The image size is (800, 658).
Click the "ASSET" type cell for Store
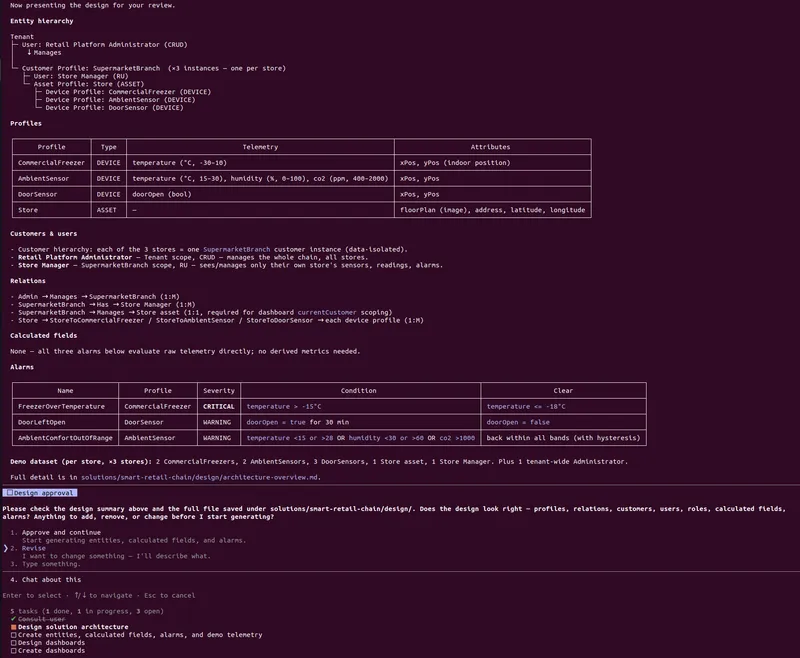click(107, 210)
